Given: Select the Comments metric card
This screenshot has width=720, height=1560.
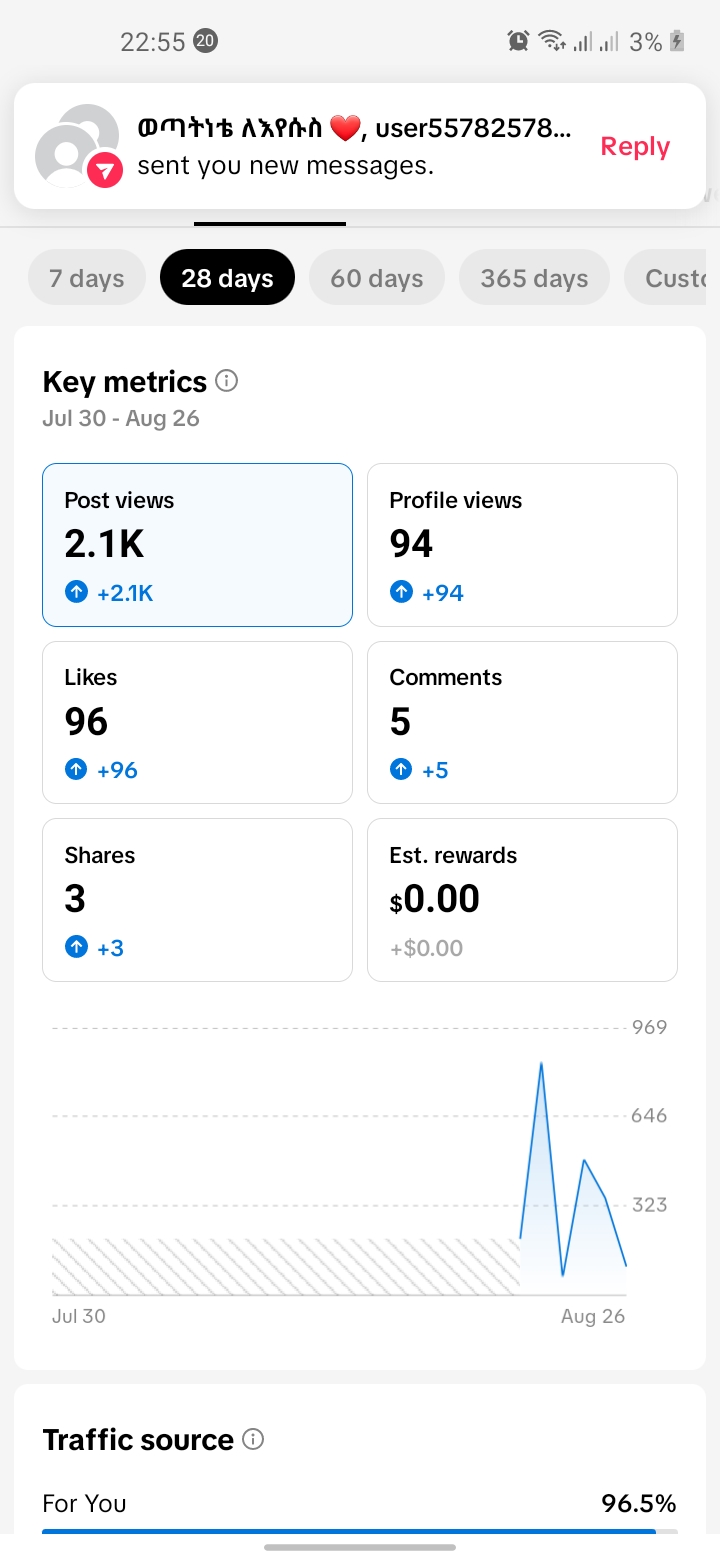Looking at the screenshot, I should (x=522, y=722).
